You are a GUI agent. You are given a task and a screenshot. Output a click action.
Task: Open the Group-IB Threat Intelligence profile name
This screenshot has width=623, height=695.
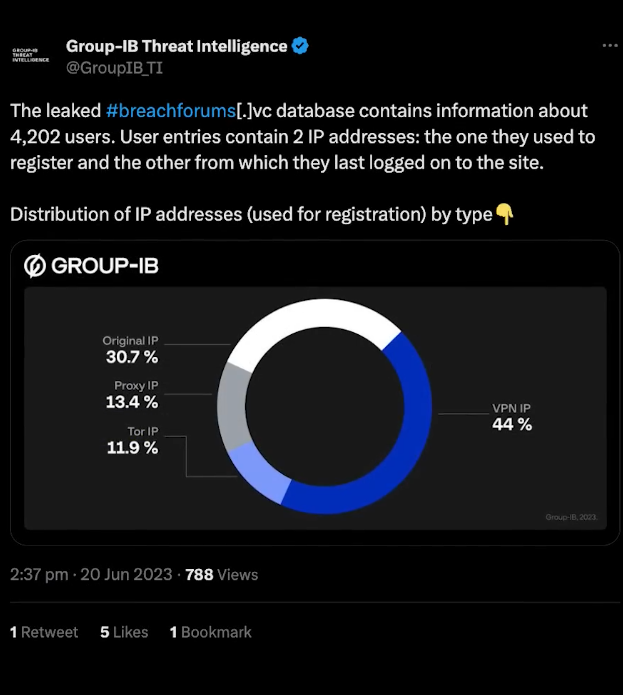coord(176,46)
